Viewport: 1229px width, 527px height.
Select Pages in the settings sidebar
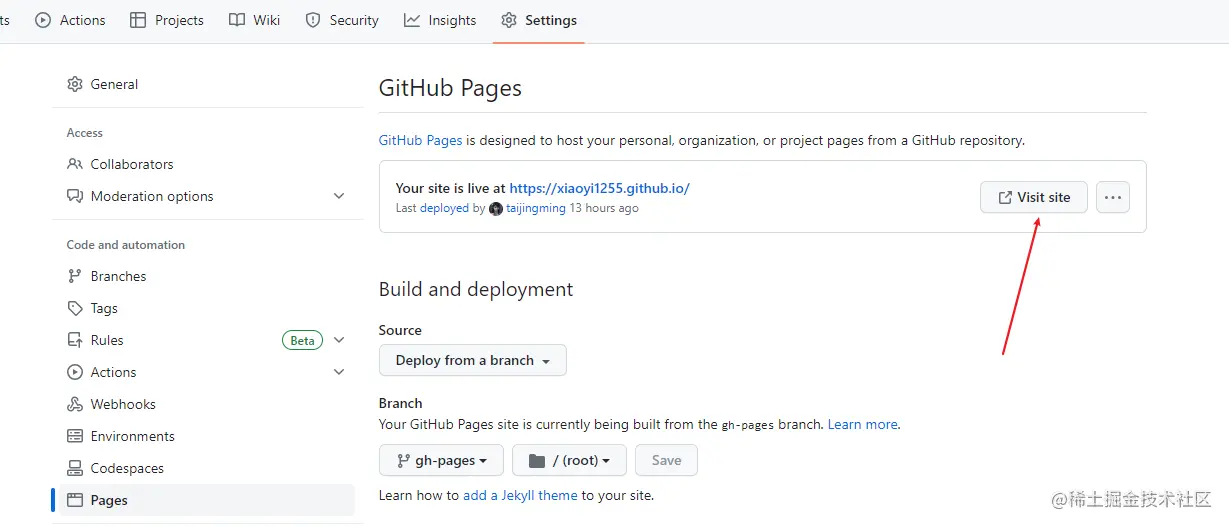coord(207,500)
